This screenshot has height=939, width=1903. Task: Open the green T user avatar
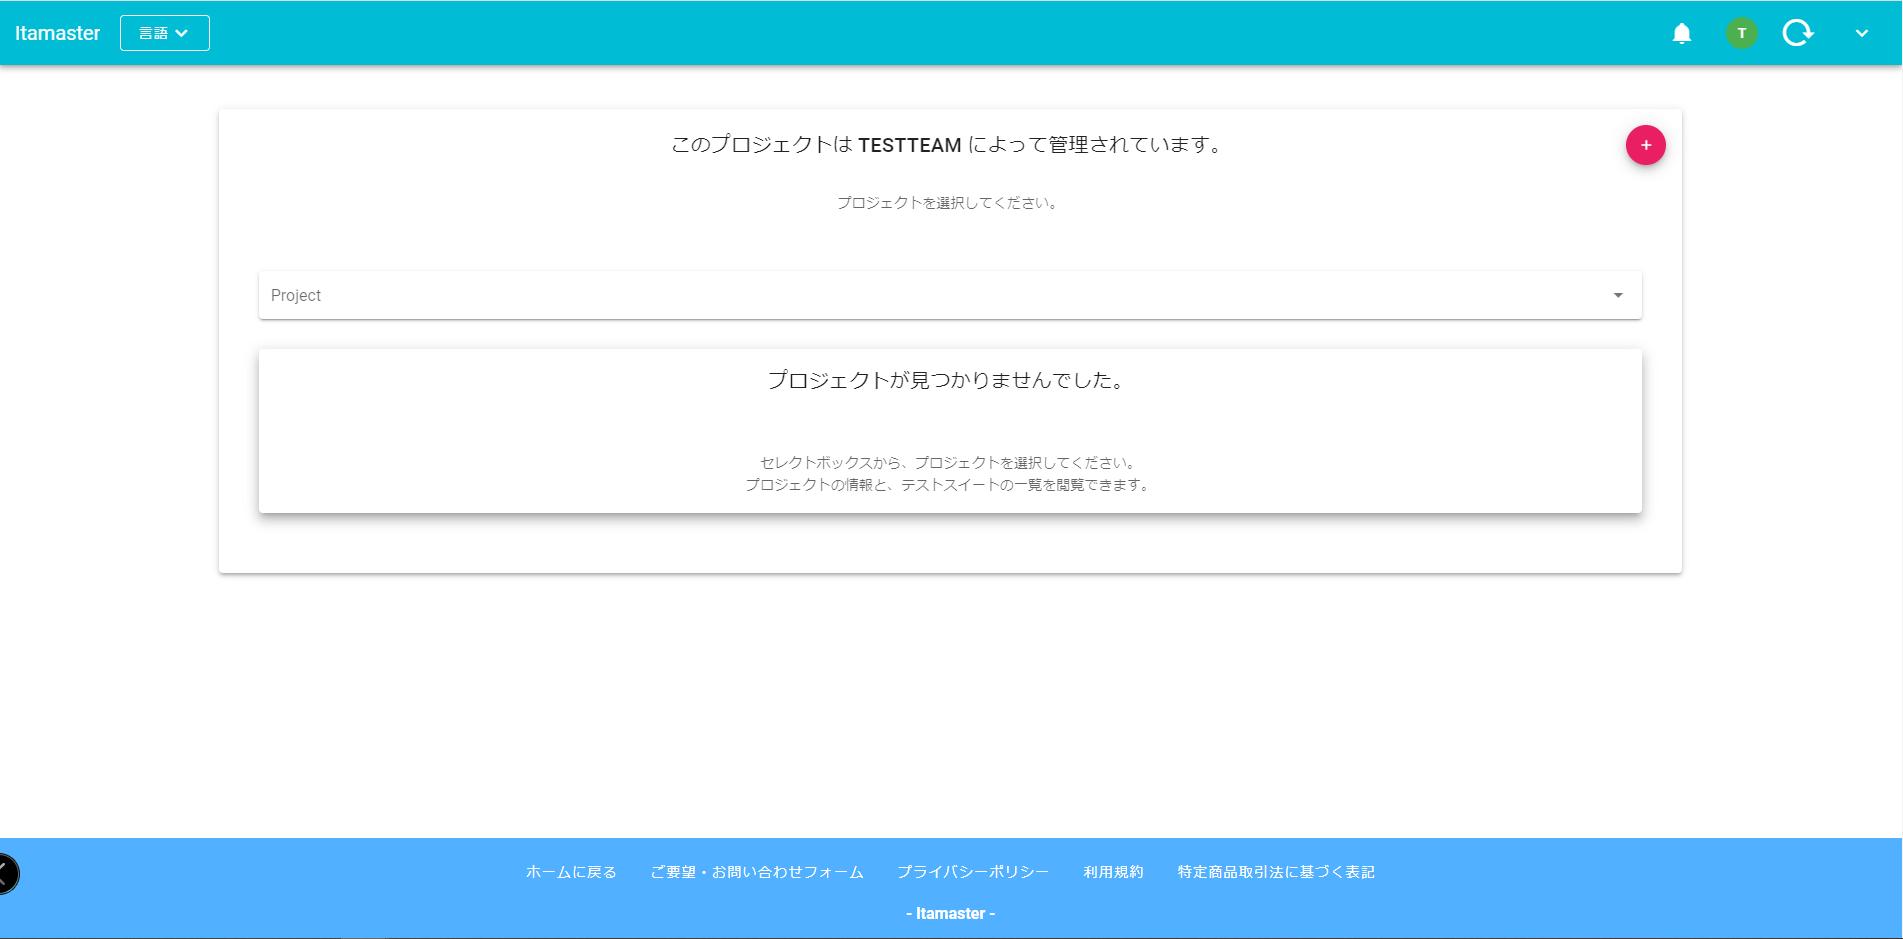[x=1741, y=33]
